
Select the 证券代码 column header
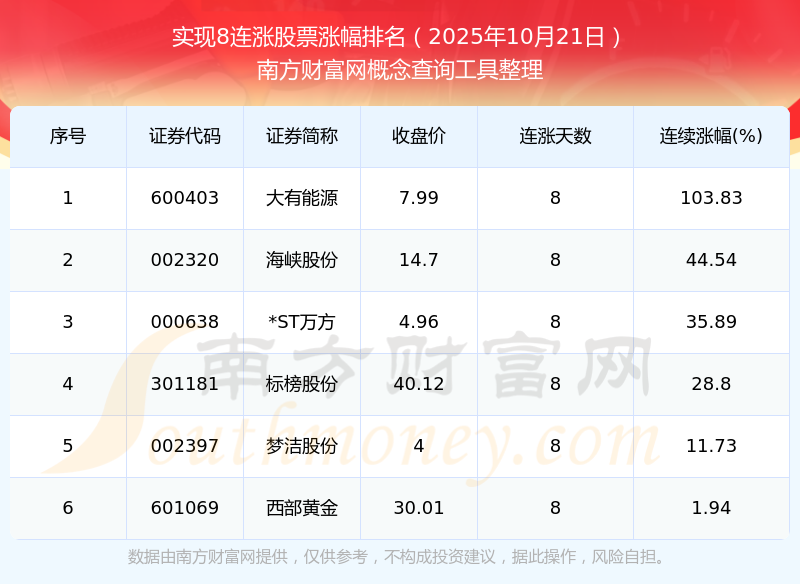[185, 136]
